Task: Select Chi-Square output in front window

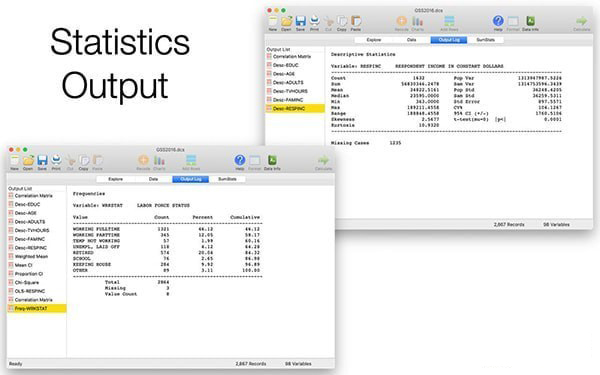Action: click(x=37, y=282)
